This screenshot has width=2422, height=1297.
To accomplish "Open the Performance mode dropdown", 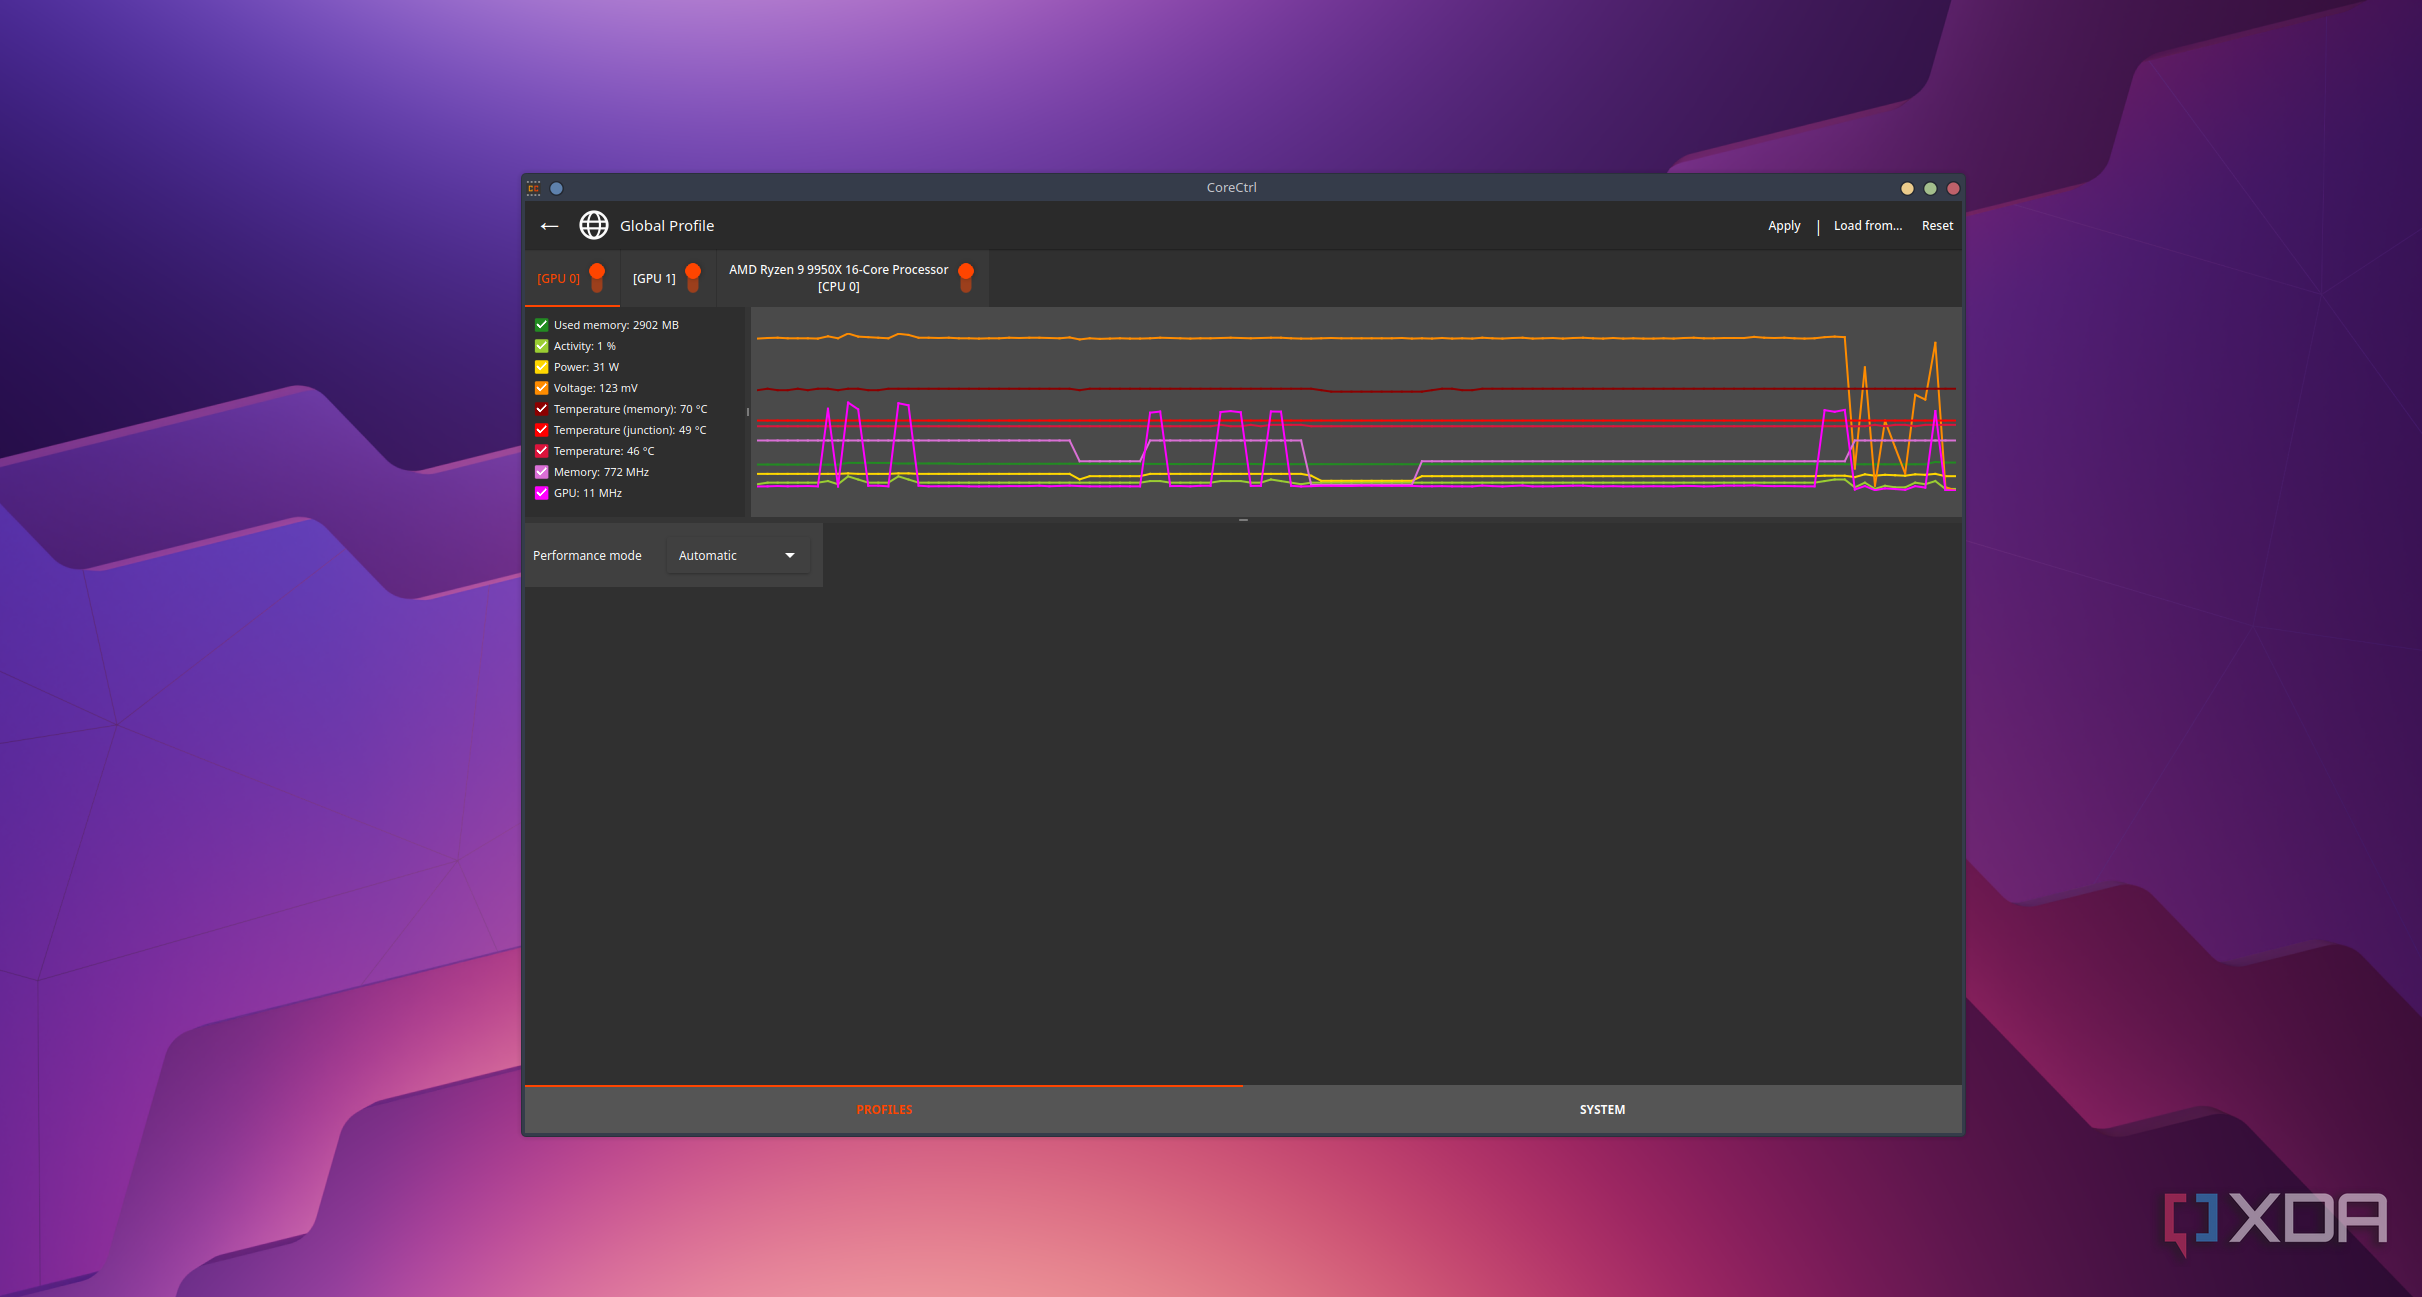I will 738,556.
